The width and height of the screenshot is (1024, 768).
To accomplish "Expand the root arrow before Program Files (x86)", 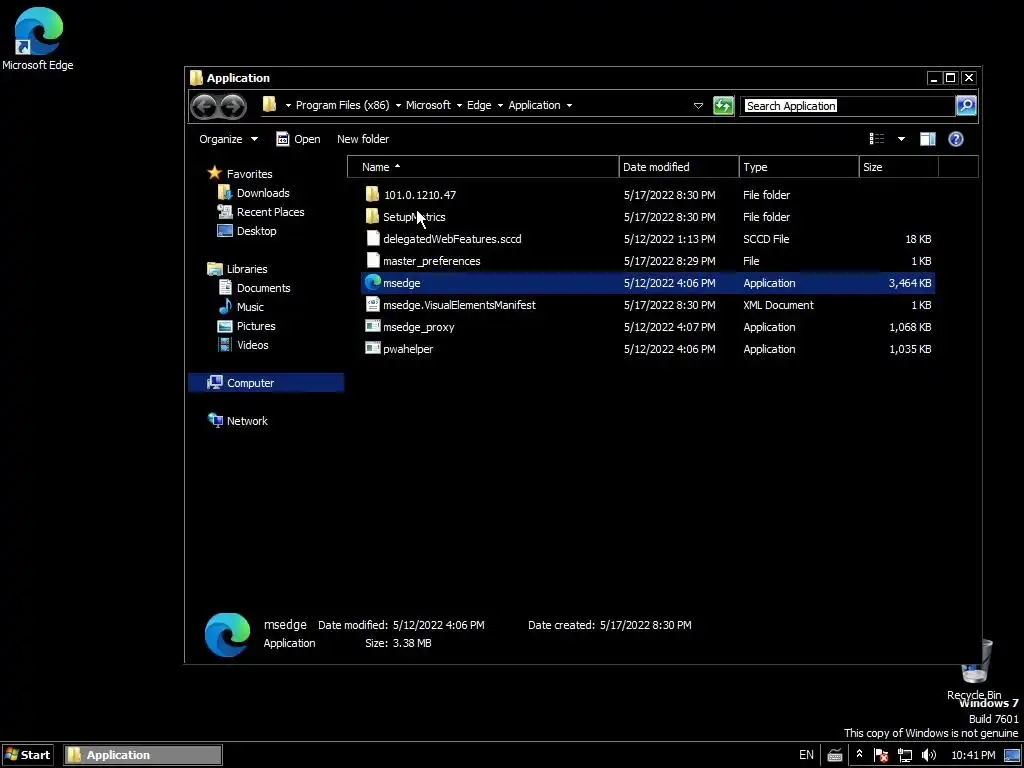I will (x=287, y=105).
